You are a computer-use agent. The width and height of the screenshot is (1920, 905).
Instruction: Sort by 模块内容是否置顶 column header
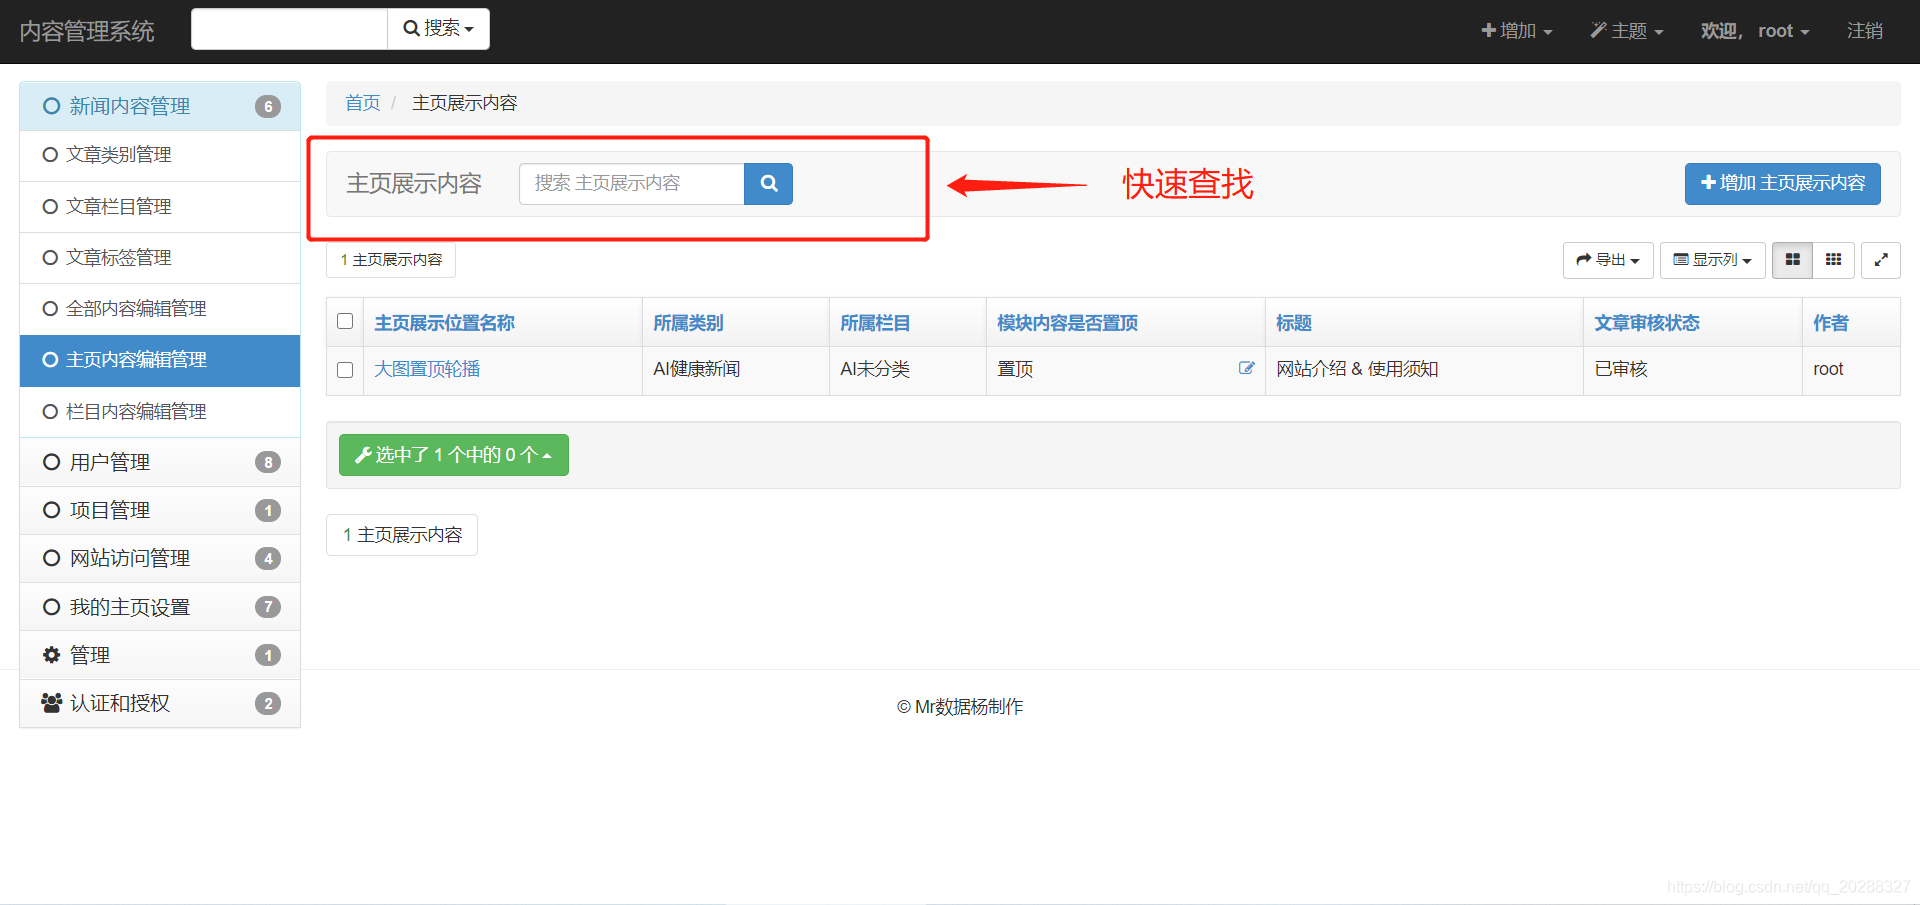(1067, 323)
